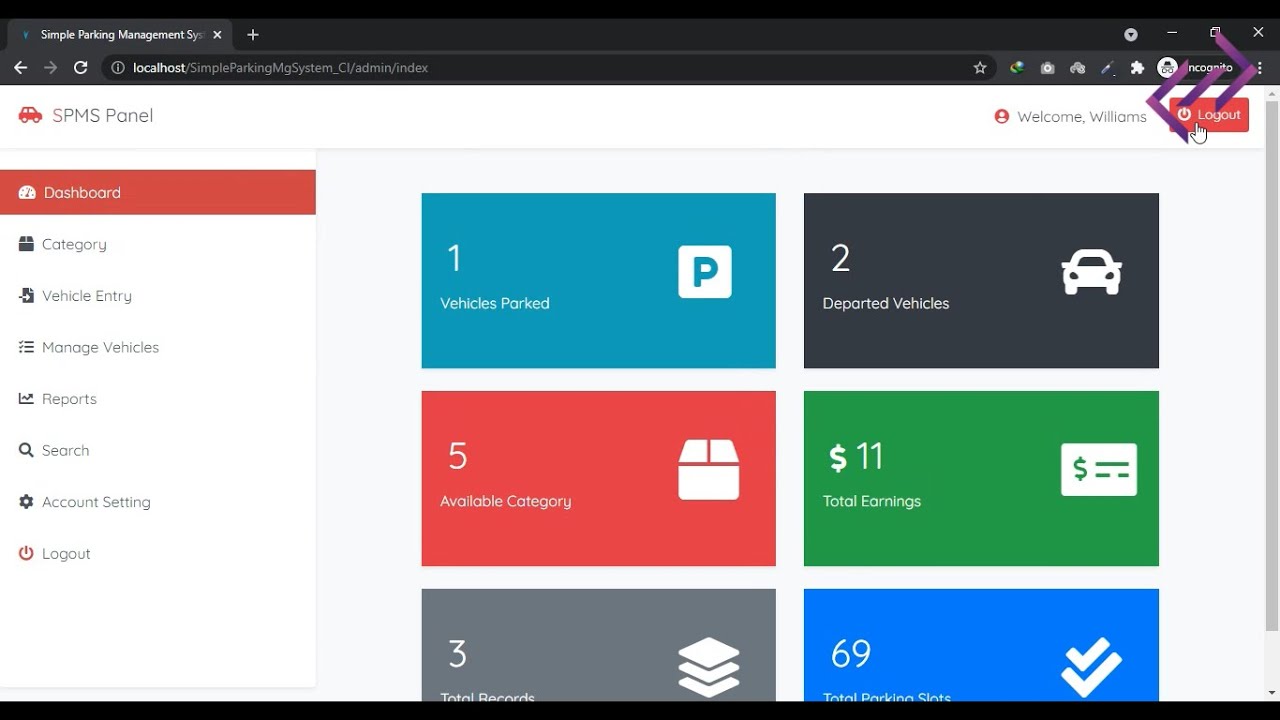1280x720 pixels.
Task: Open the Dashboard sidebar item
Action: click(x=158, y=192)
